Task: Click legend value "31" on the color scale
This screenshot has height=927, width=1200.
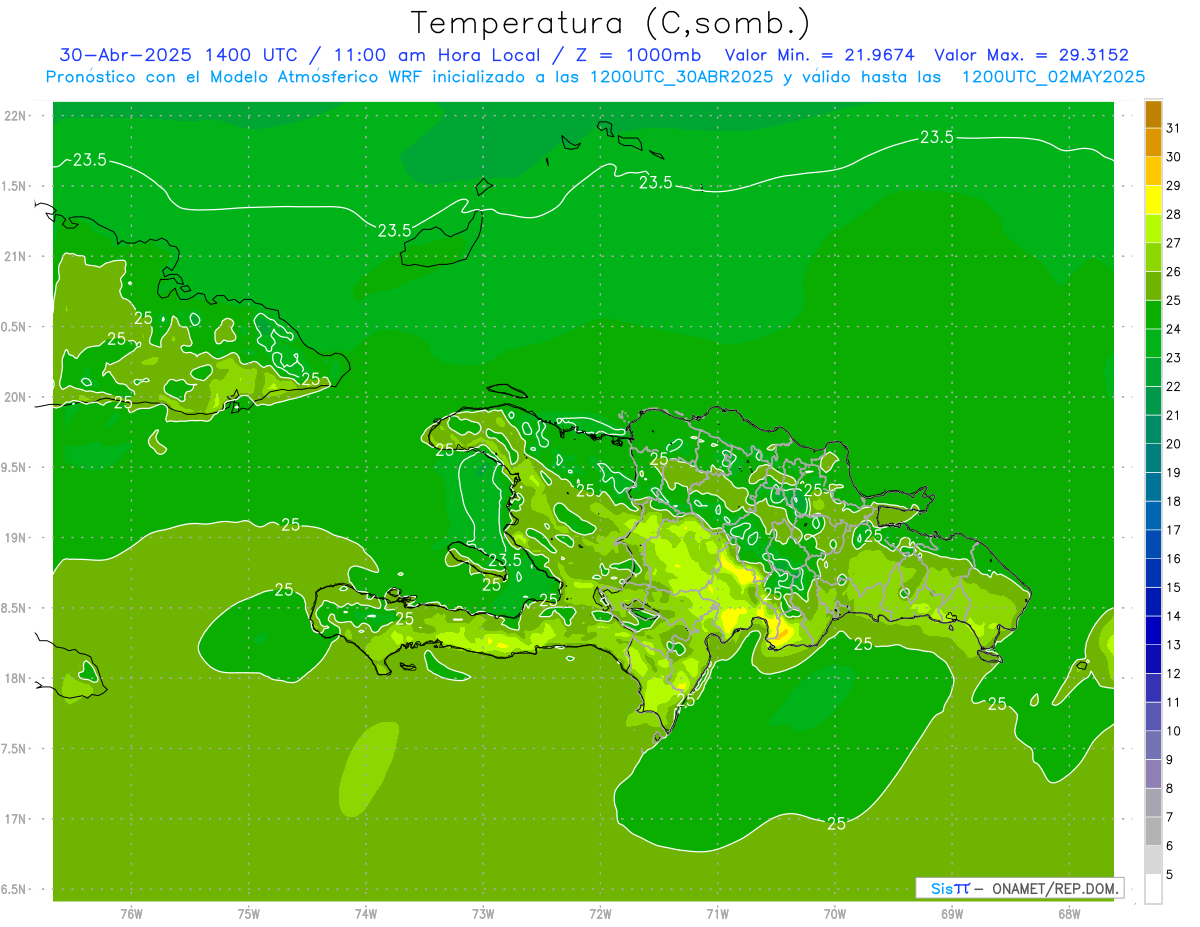Action: (x=1174, y=128)
